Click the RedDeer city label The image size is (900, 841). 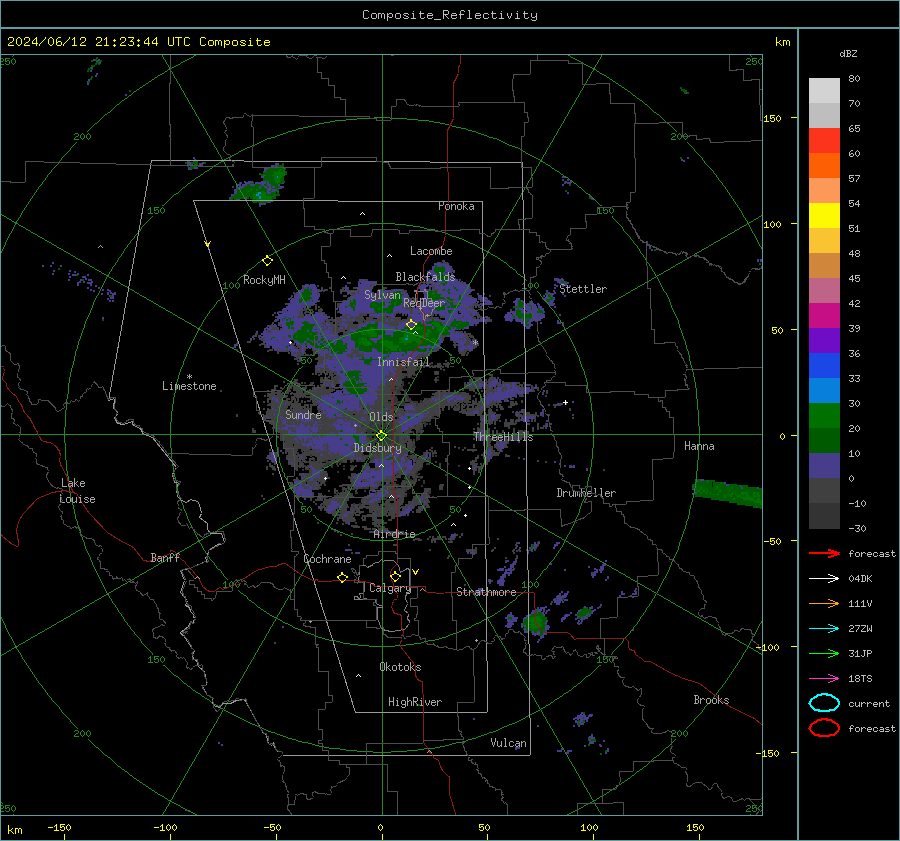coord(424,303)
